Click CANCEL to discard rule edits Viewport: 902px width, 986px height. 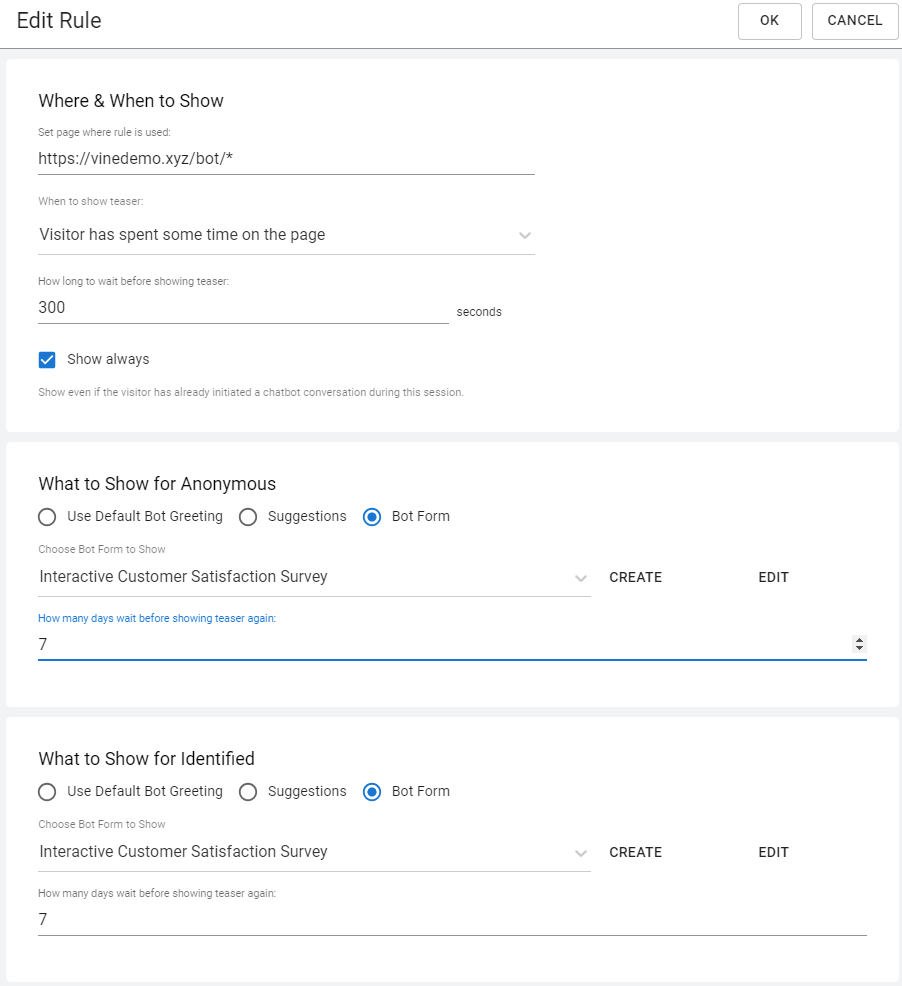(855, 21)
